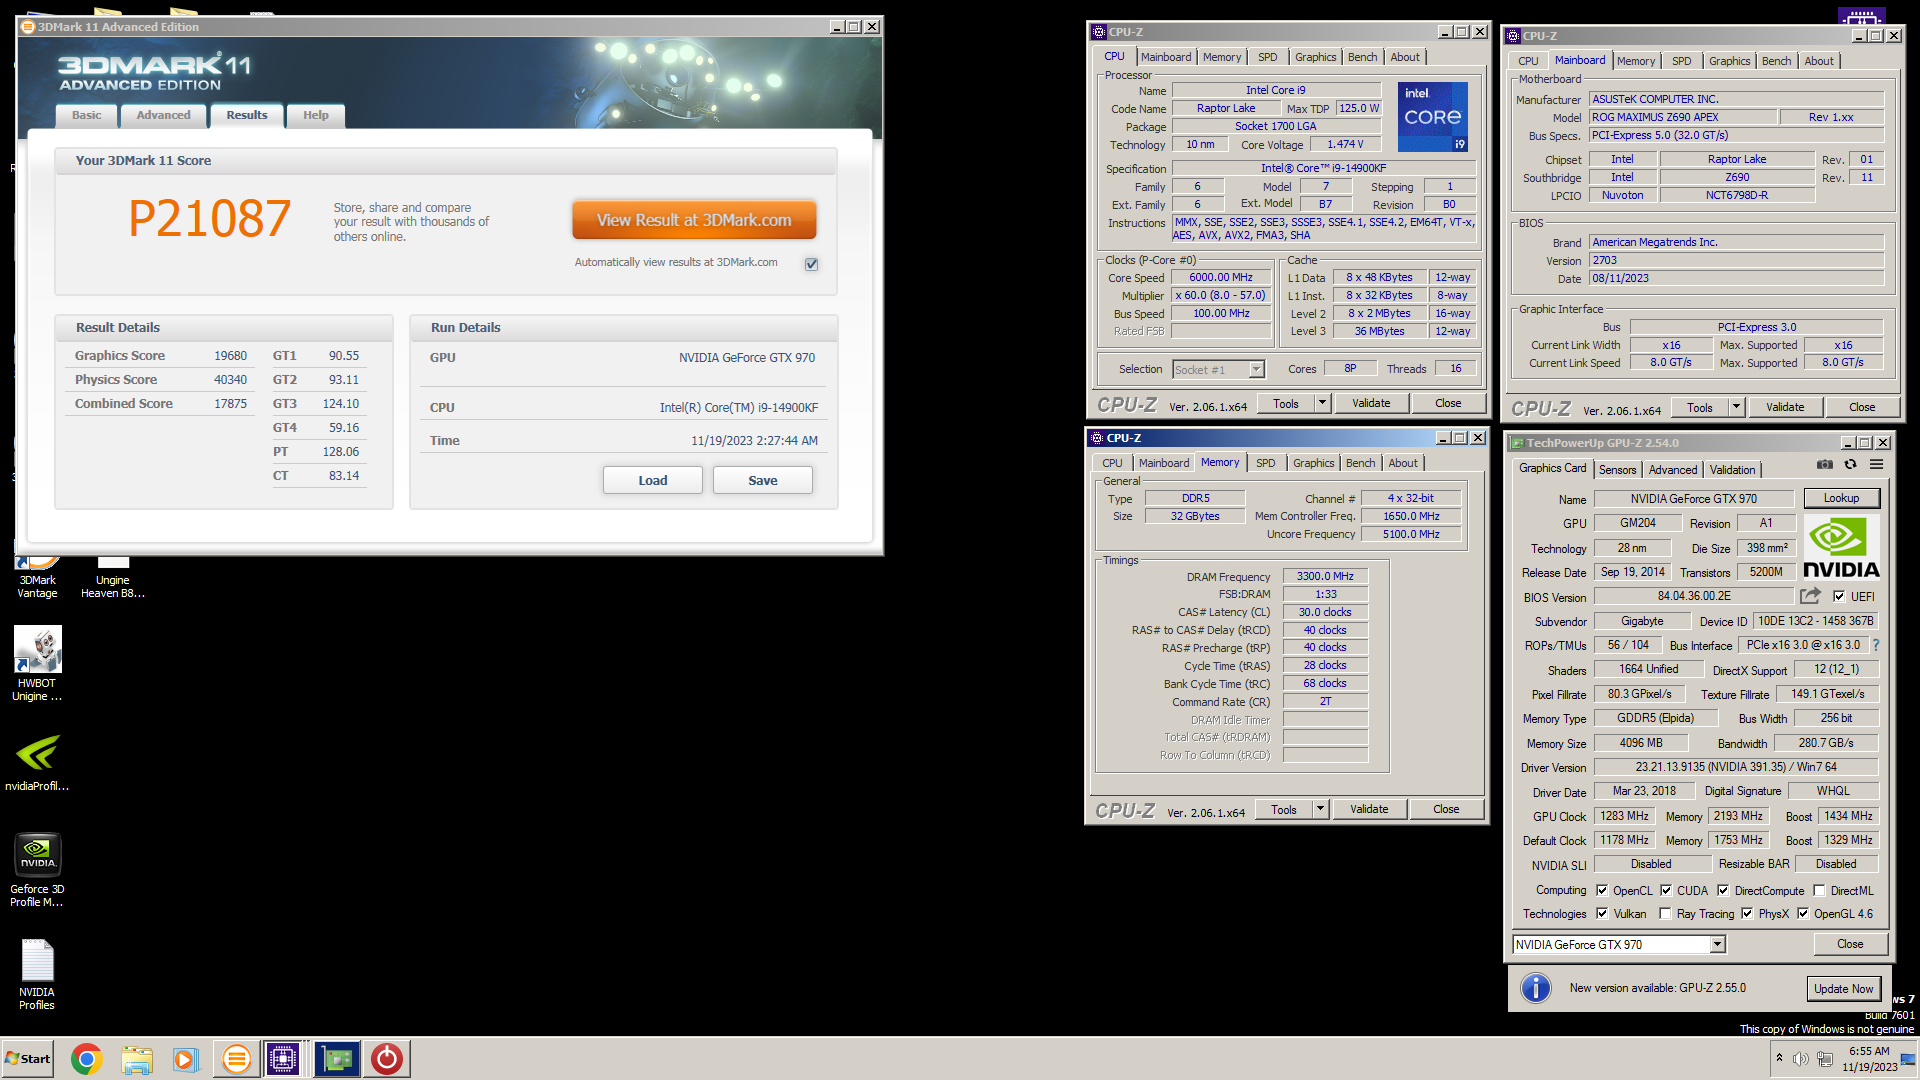Toggle the CUDA checkbox

point(1666,890)
